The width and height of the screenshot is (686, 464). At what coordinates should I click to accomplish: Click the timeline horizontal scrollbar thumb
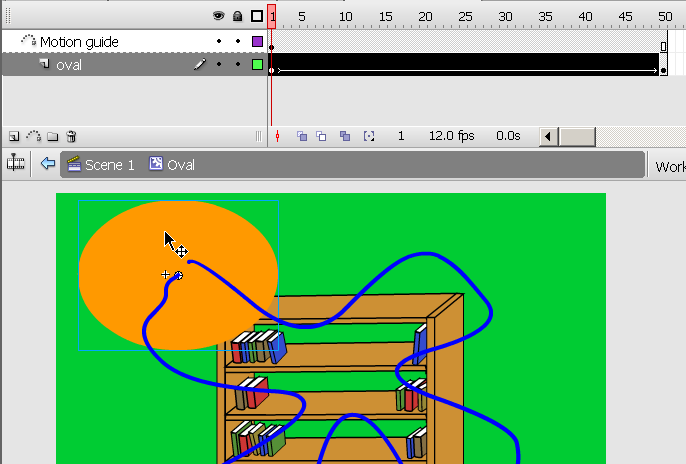578,137
